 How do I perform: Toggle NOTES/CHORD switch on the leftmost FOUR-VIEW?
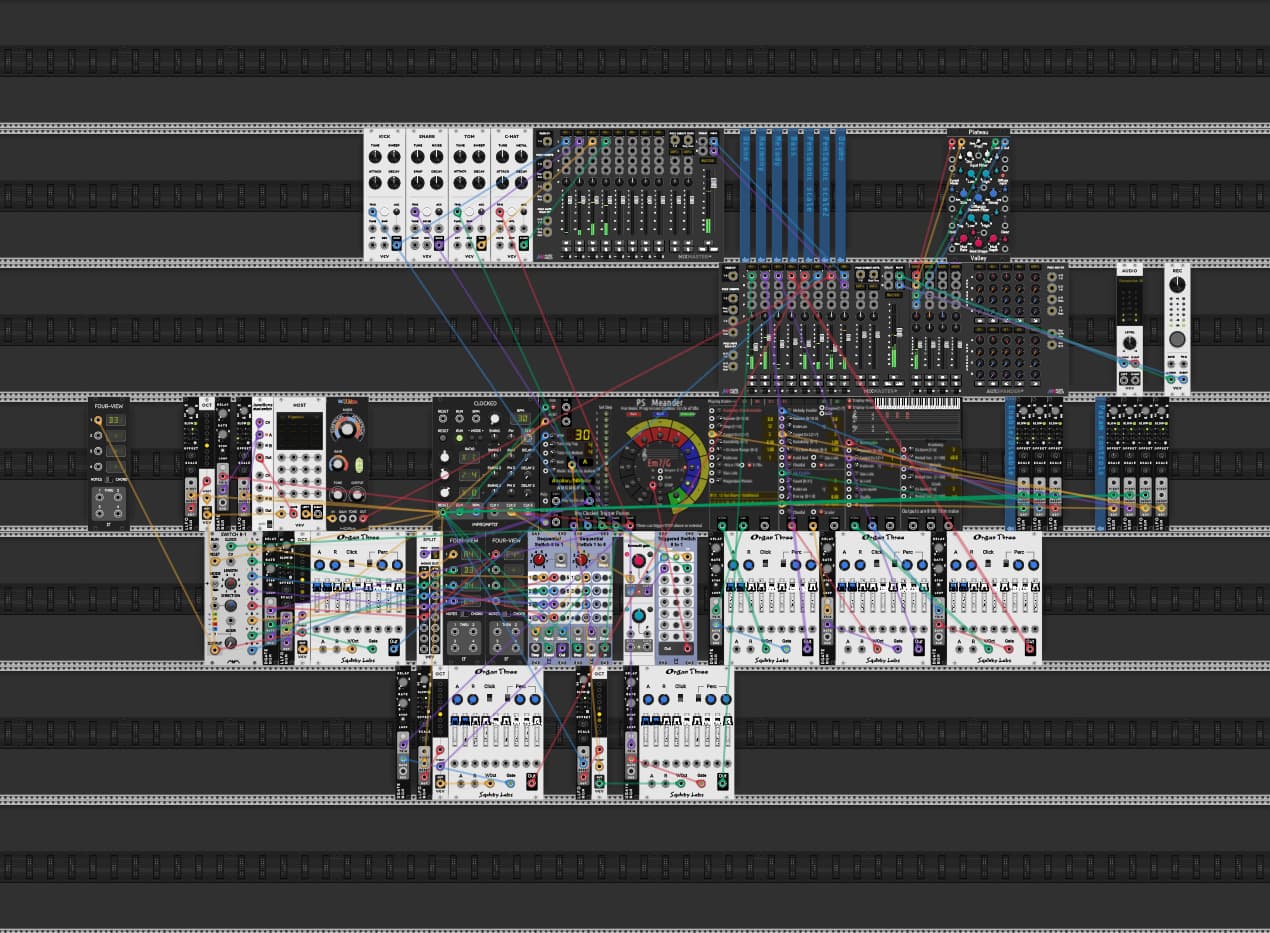(109, 479)
